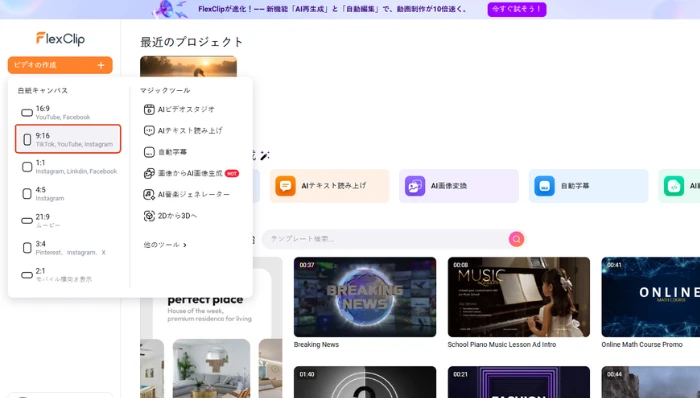Click the blue 自動字幕 card icon
Viewport: 700px width, 400px height.
coord(544,186)
